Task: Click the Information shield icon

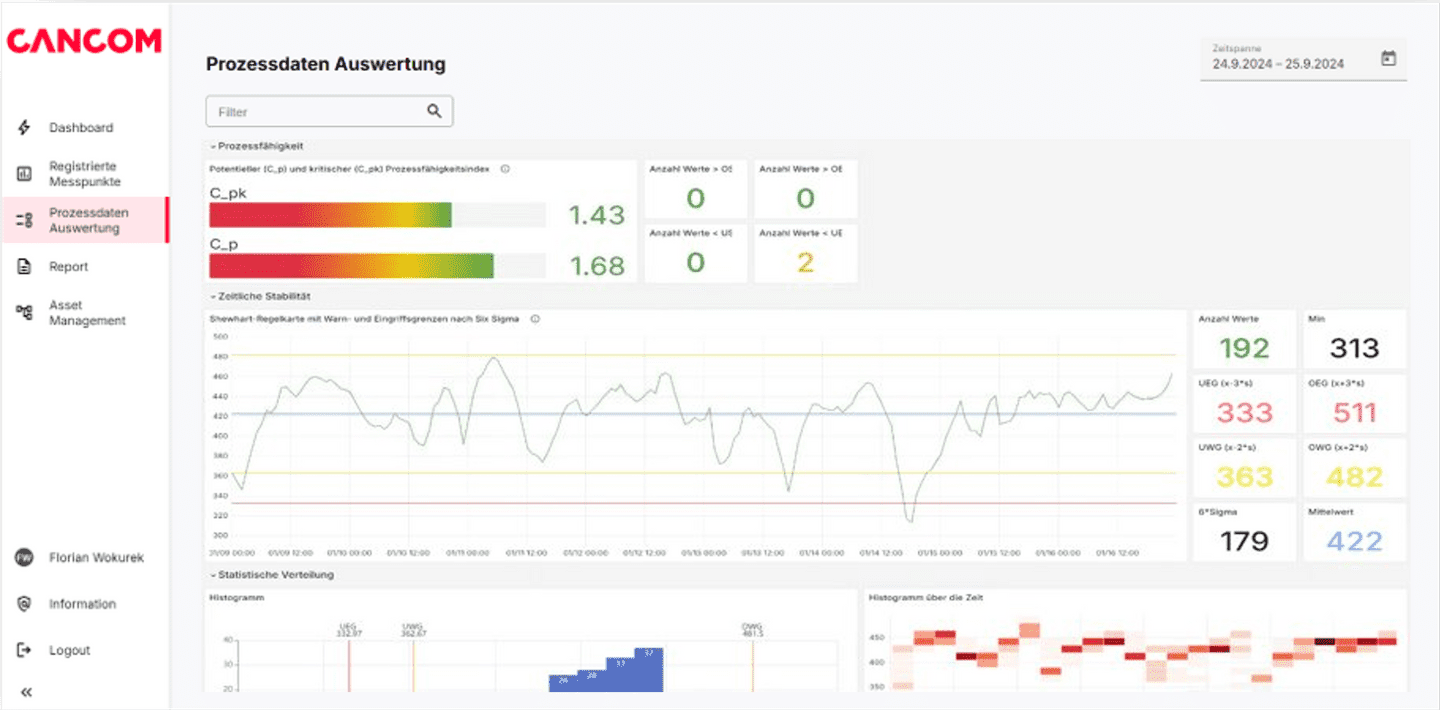Action: coord(25,604)
